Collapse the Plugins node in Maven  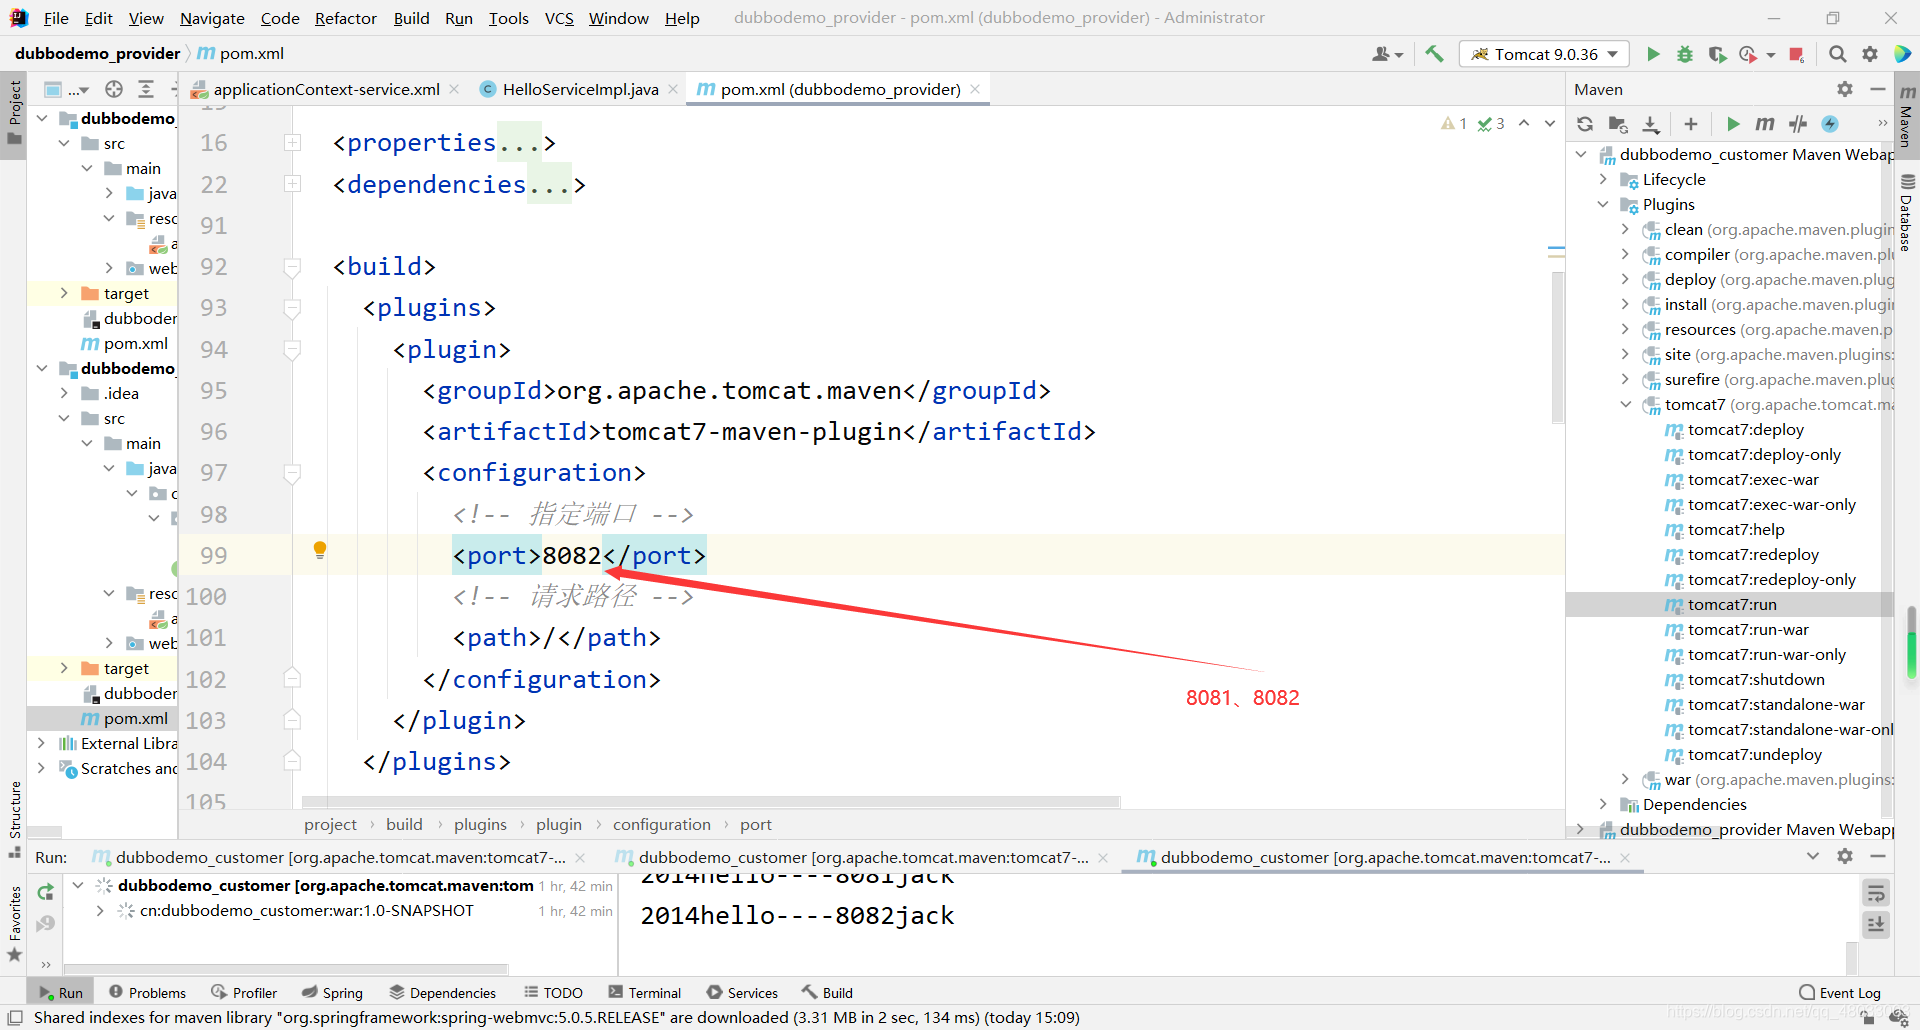coord(1603,204)
